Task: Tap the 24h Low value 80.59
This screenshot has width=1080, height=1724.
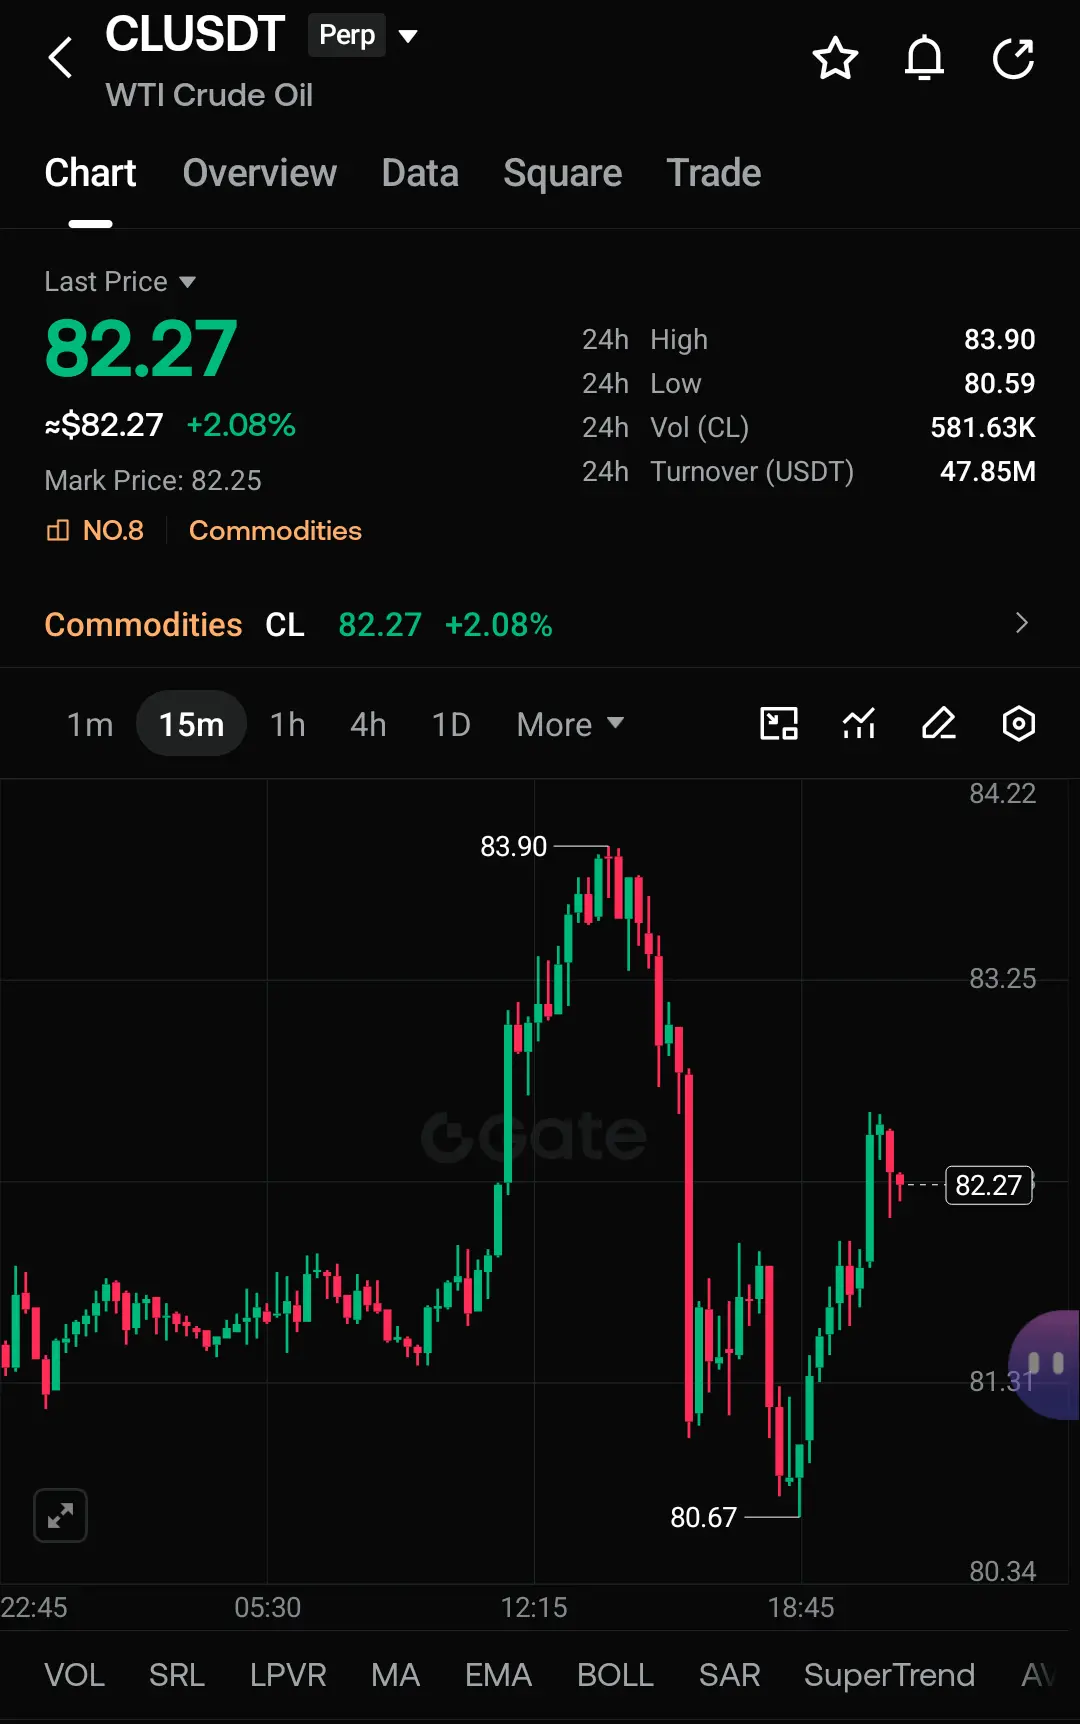Action: 999,384
